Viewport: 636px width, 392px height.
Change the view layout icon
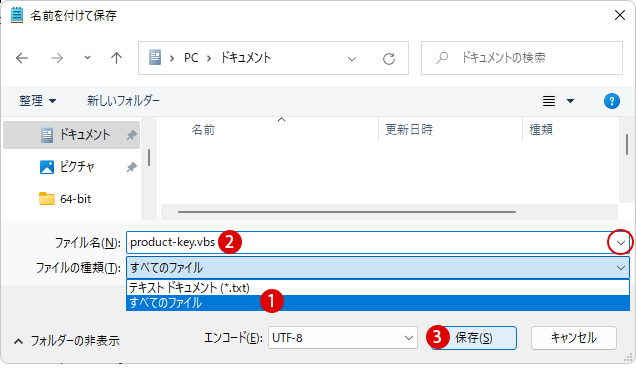[549, 101]
